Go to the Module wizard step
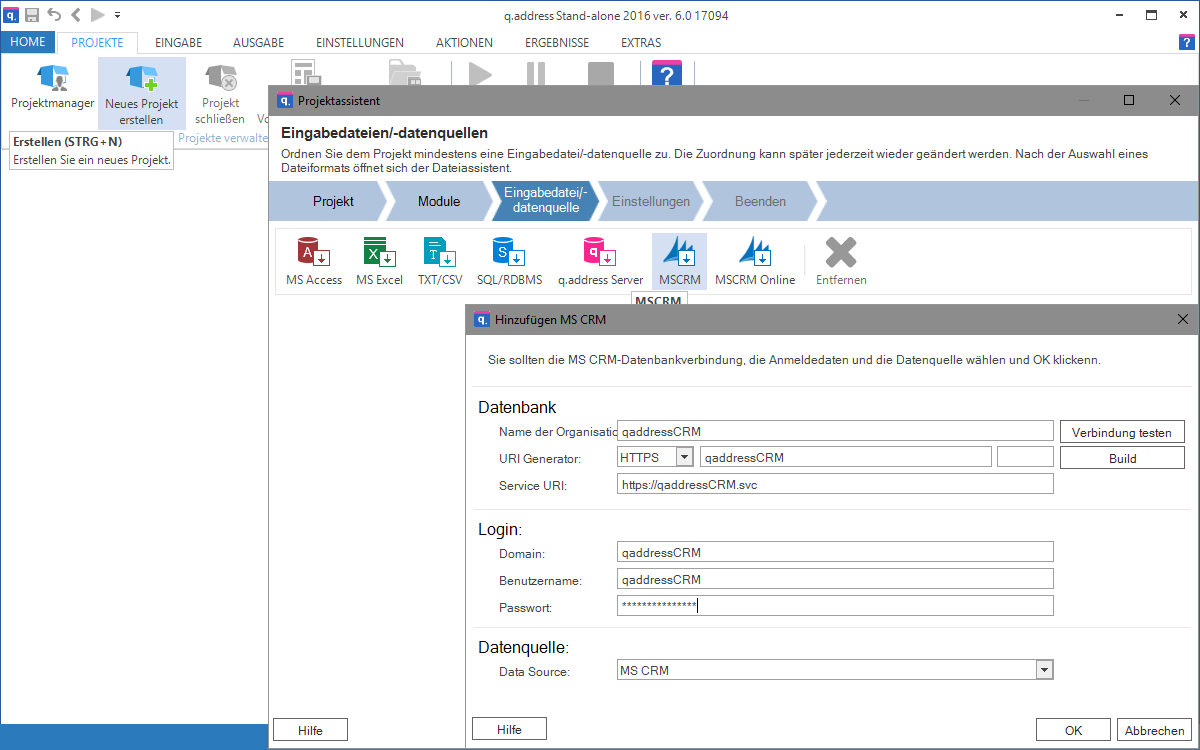Viewport: 1200px width, 750px height. pyautogui.click(x=438, y=201)
